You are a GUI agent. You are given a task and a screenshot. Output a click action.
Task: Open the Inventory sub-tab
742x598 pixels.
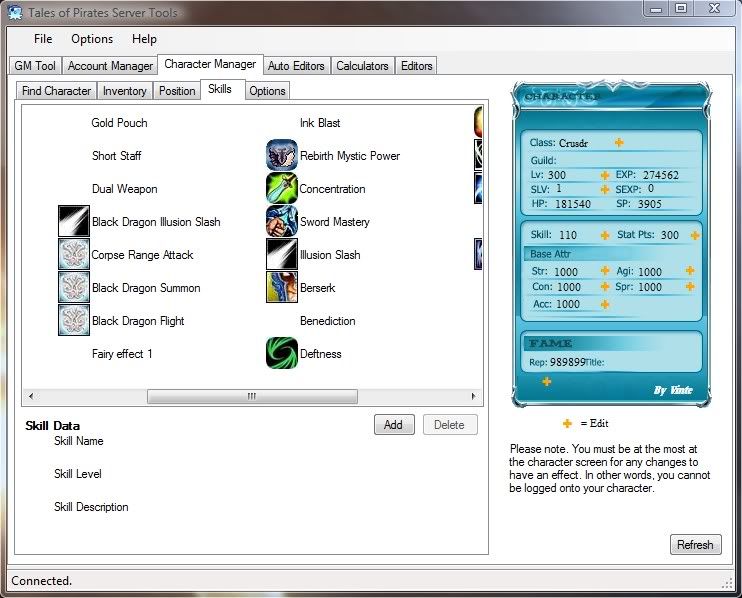pyautogui.click(x=125, y=91)
